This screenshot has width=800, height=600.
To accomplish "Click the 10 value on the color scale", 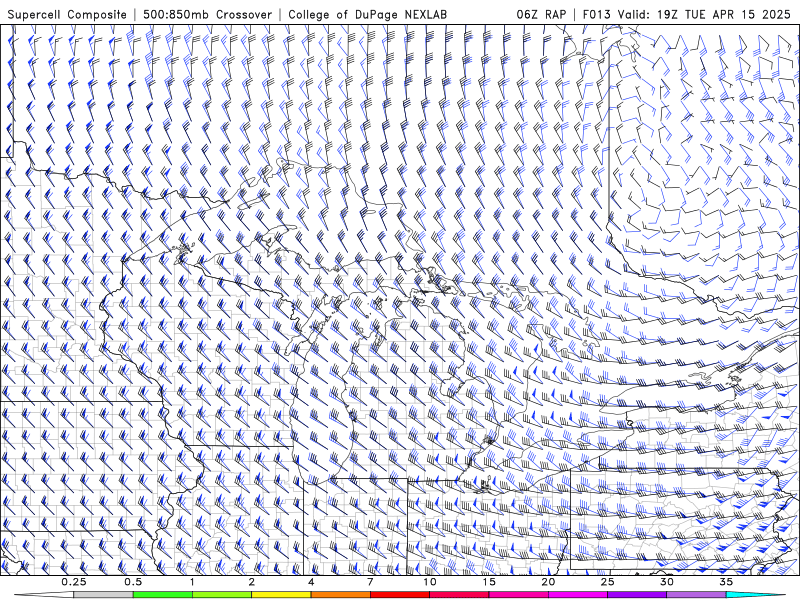I will 430,582.
